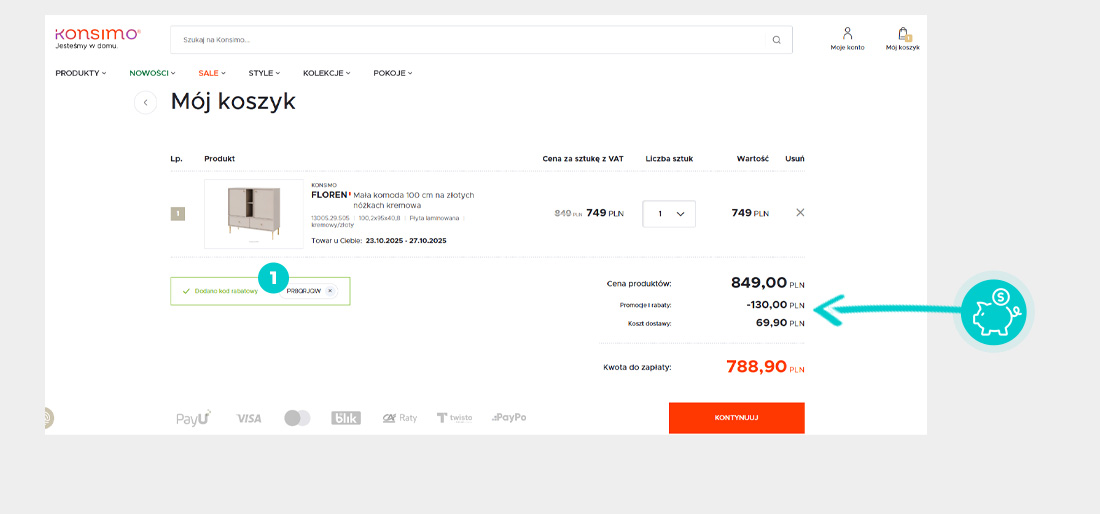Image resolution: width=1100 pixels, height=514 pixels.
Task: Open the NOWOŚCI menu
Action: coord(152,73)
